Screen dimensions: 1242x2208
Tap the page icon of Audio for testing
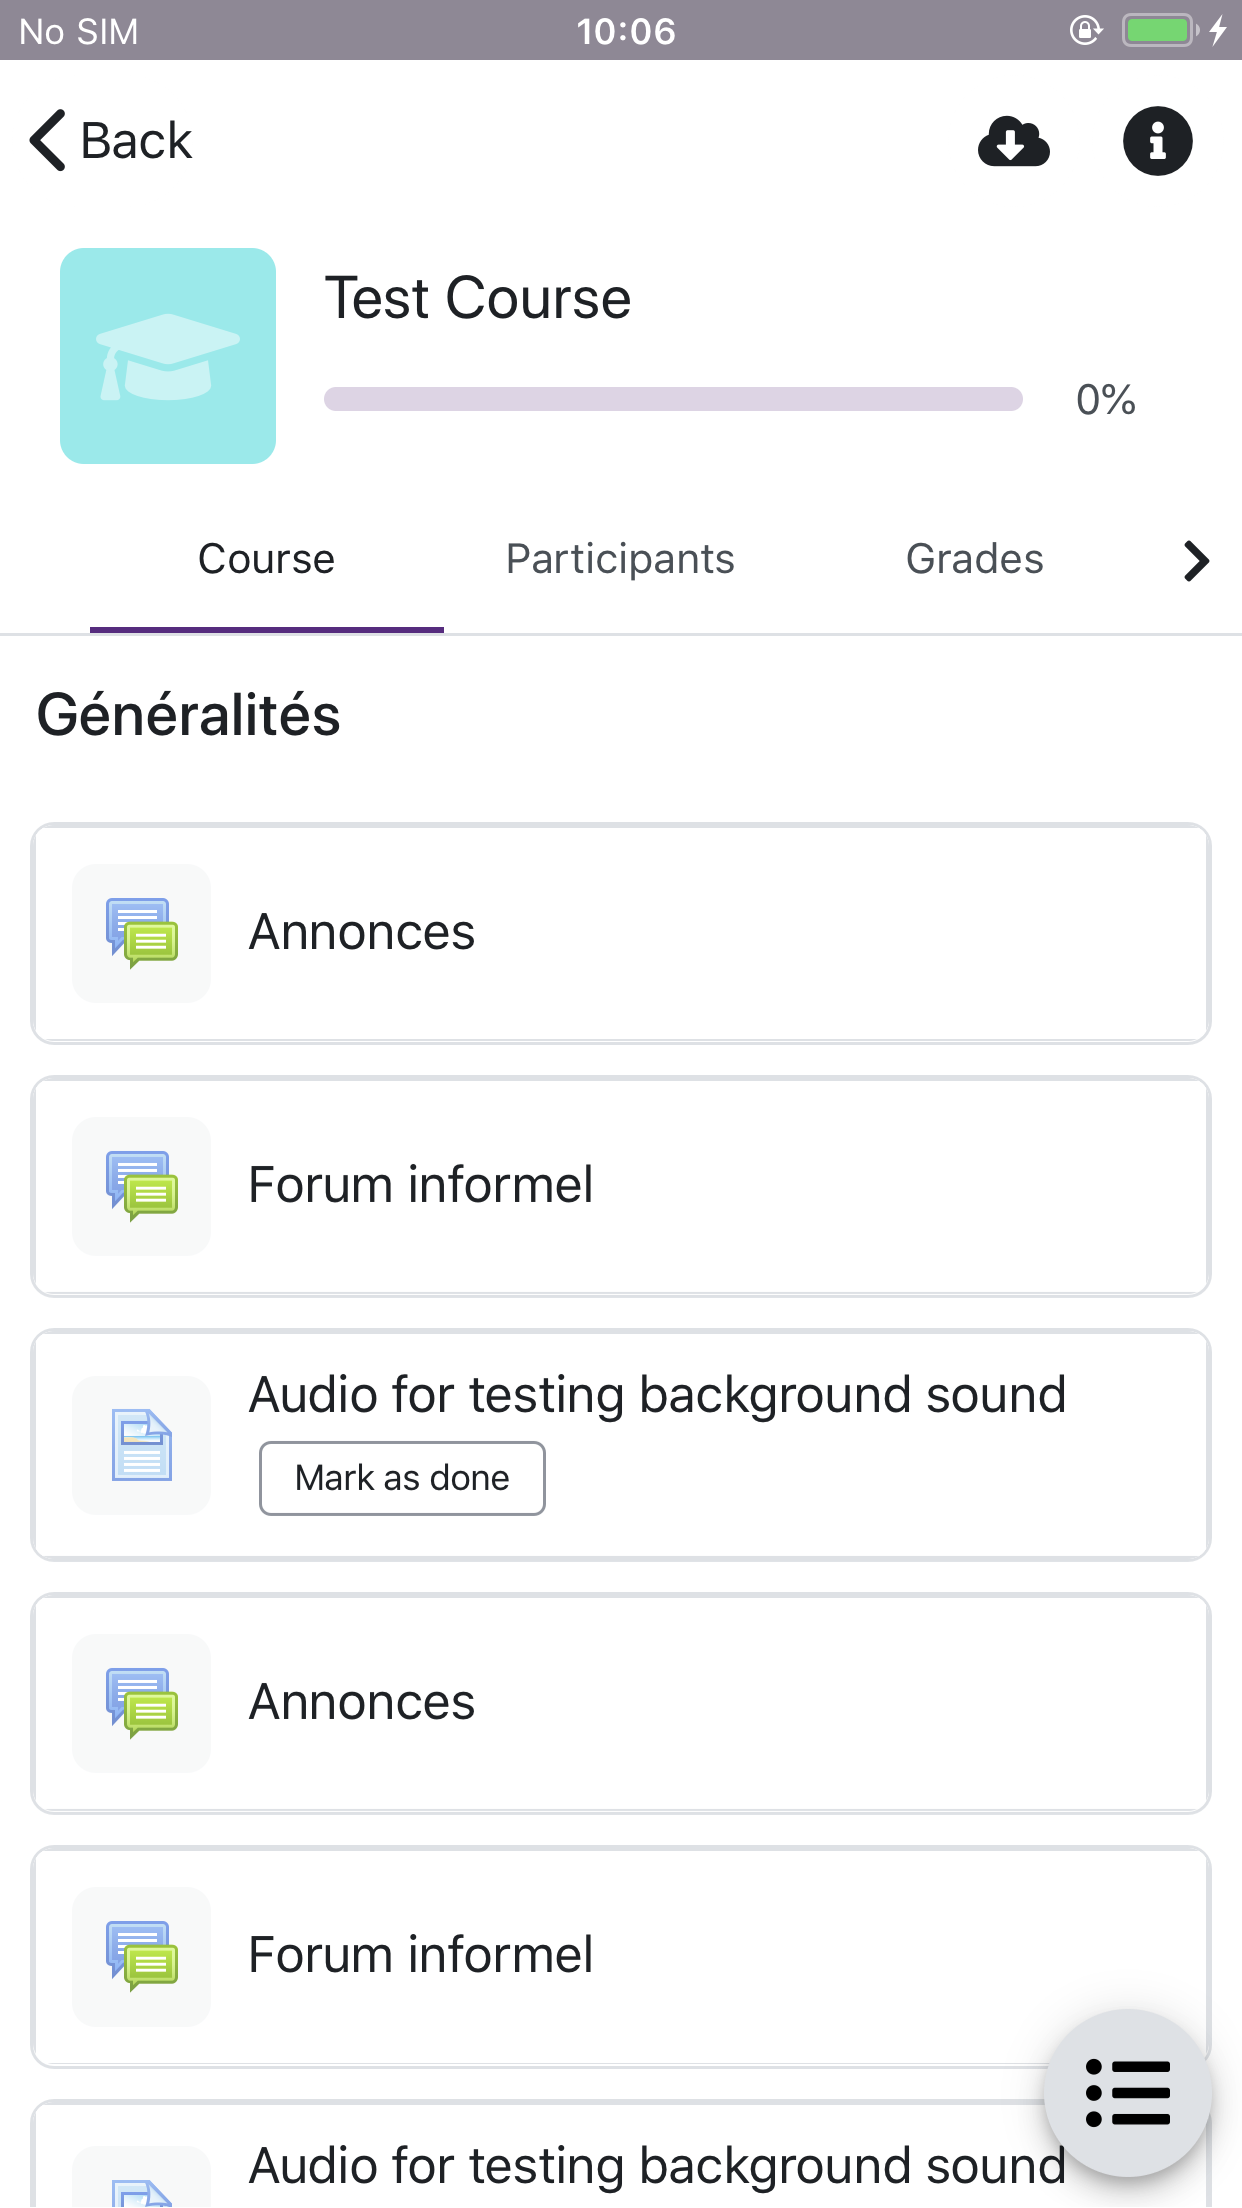click(142, 1445)
